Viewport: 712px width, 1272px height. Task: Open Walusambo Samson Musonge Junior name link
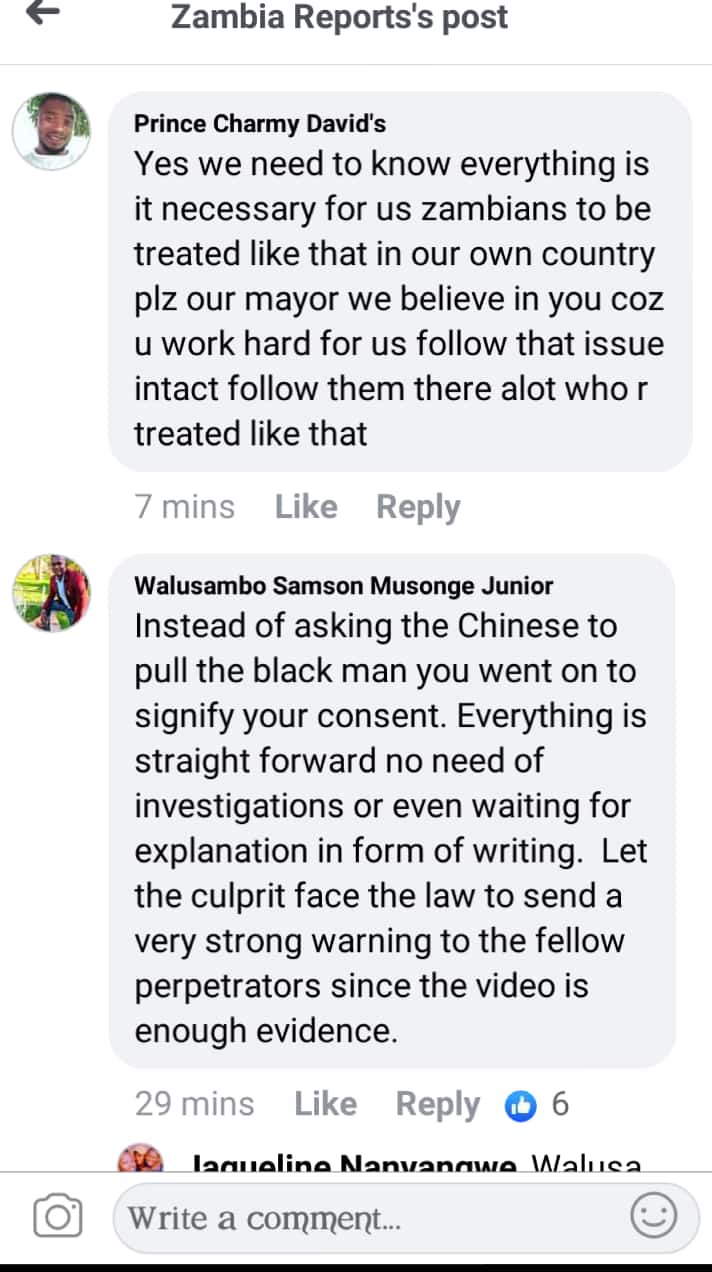[344, 586]
